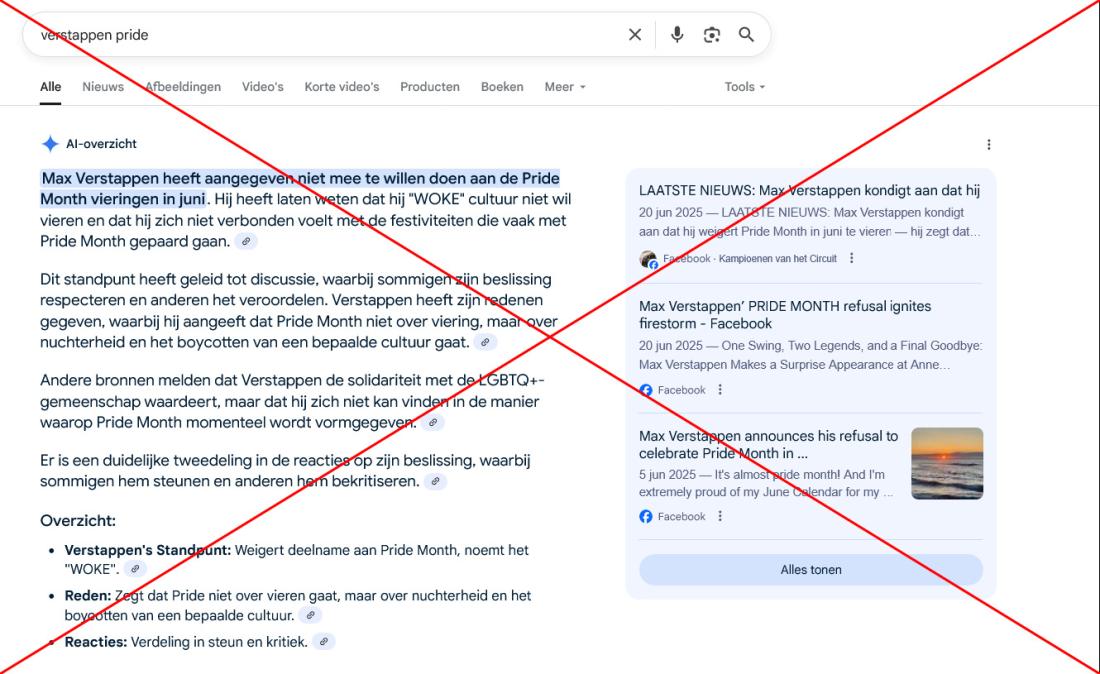Open the link chip in the Reden bullet
This screenshot has height=674, width=1100.
(310, 615)
